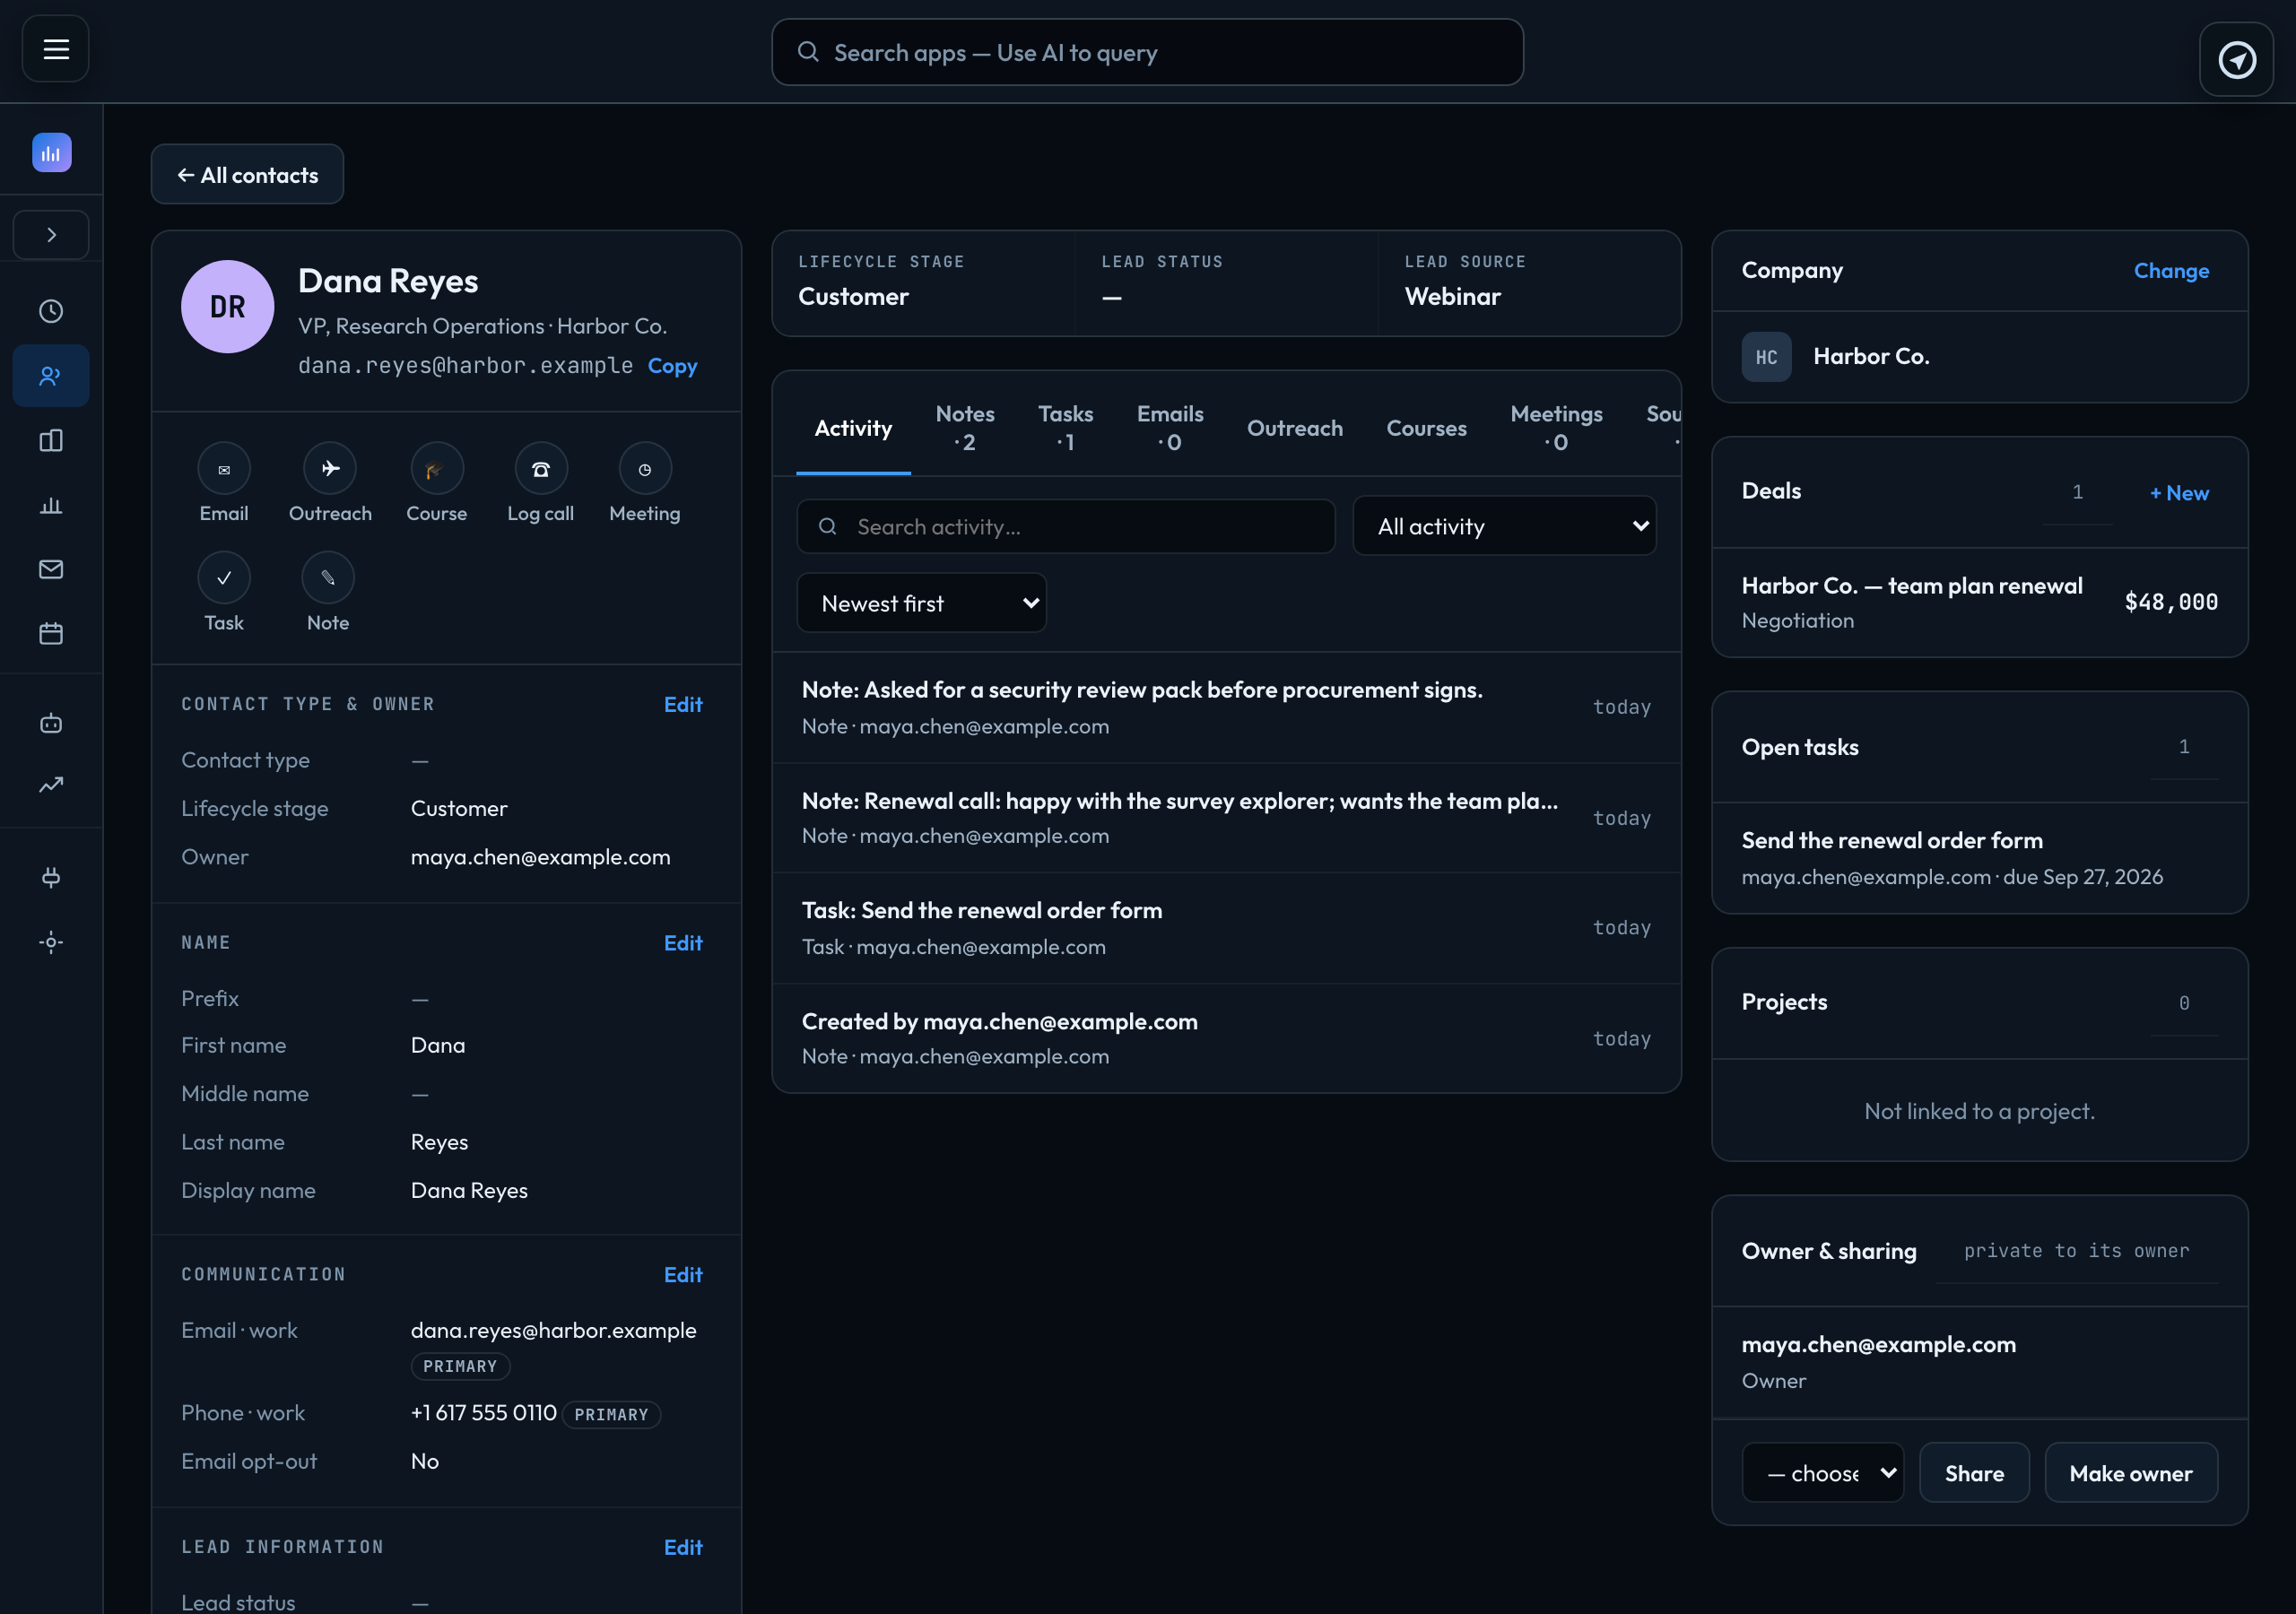Switch to the Tasks tab
The width and height of the screenshot is (2296, 1614).
click(1065, 428)
